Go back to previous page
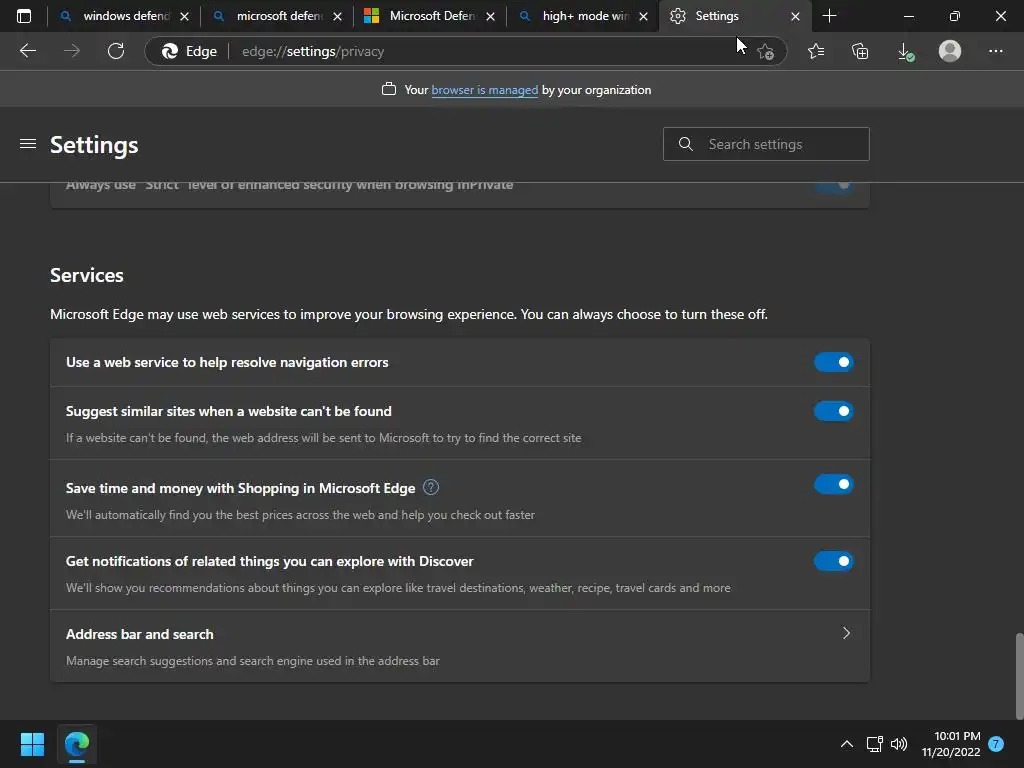The width and height of the screenshot is (1024, 768). point(27,51)
